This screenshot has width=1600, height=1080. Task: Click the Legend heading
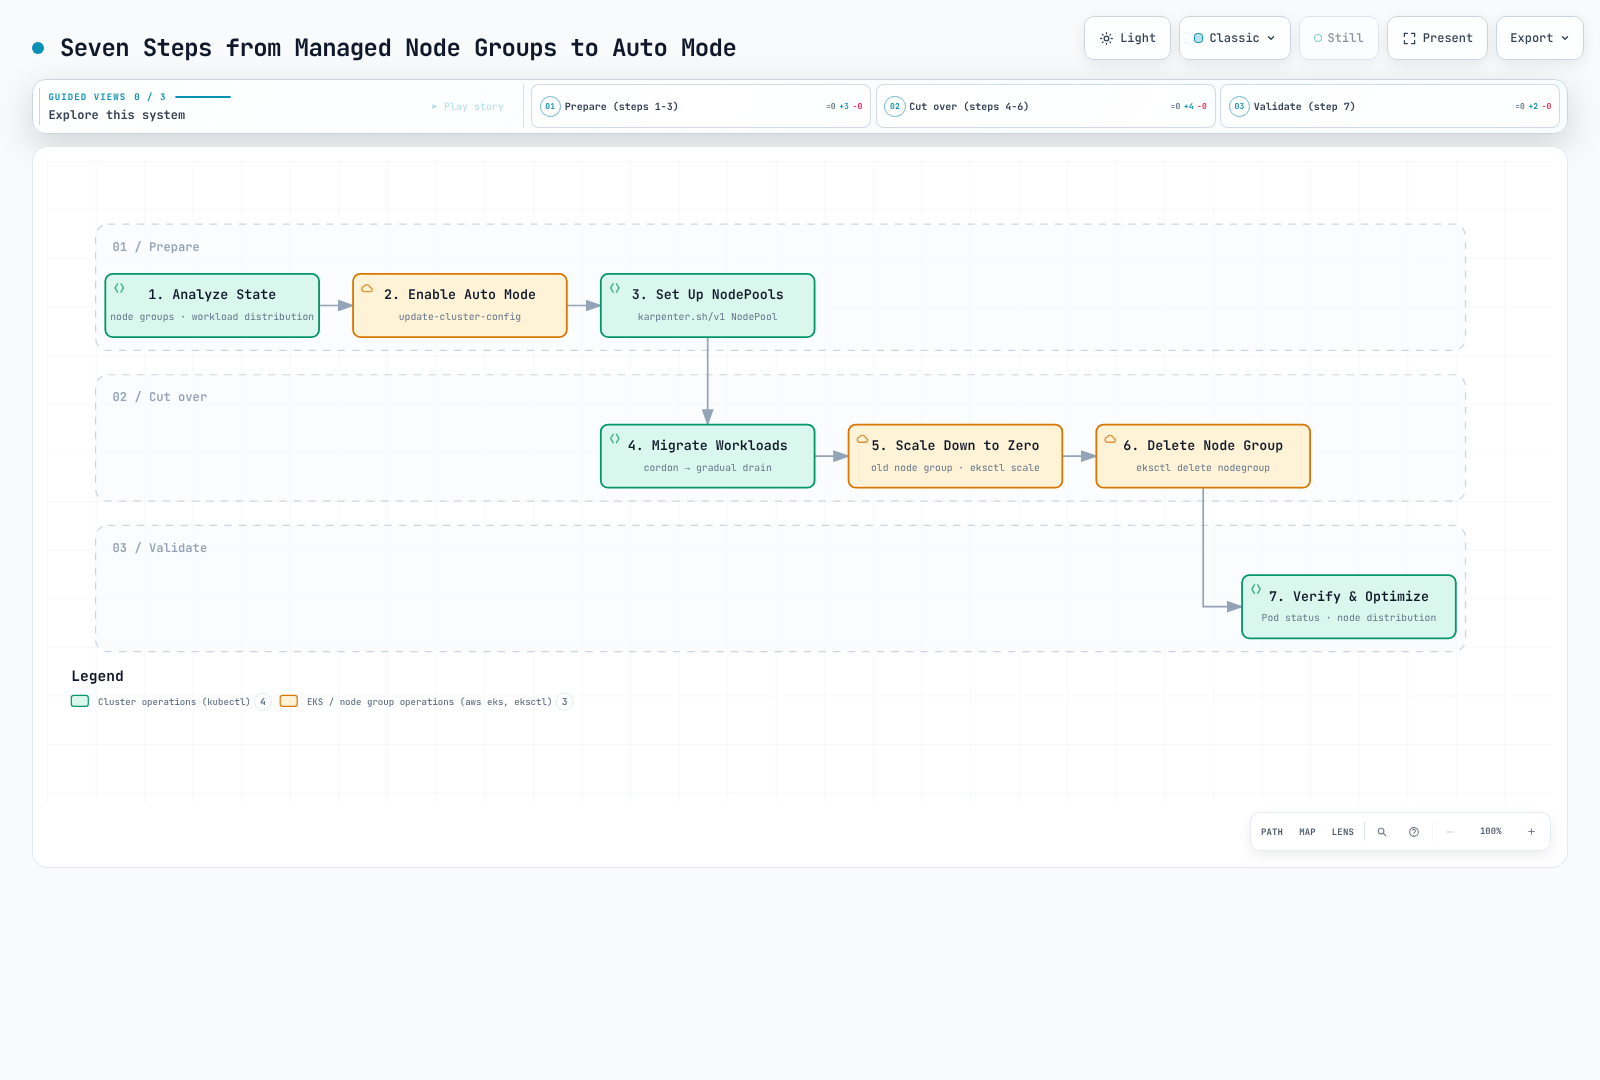pyautogui.click(x=98, y=676)
